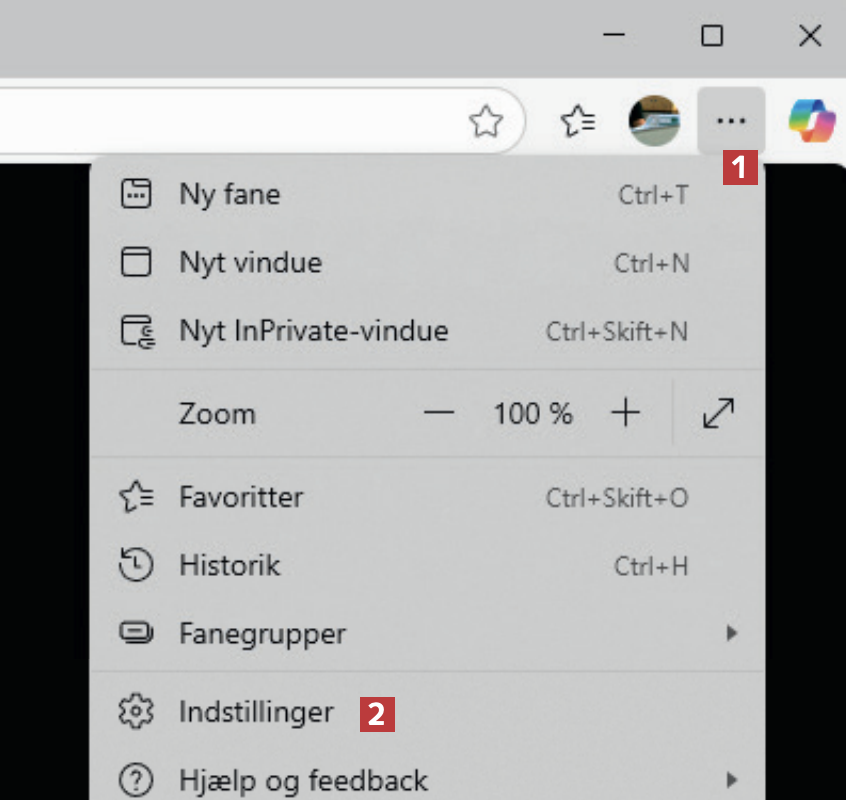This screenshot has width=846, height=800.
Task: Open Indstillinger from the menu
Action: point(256,712)
